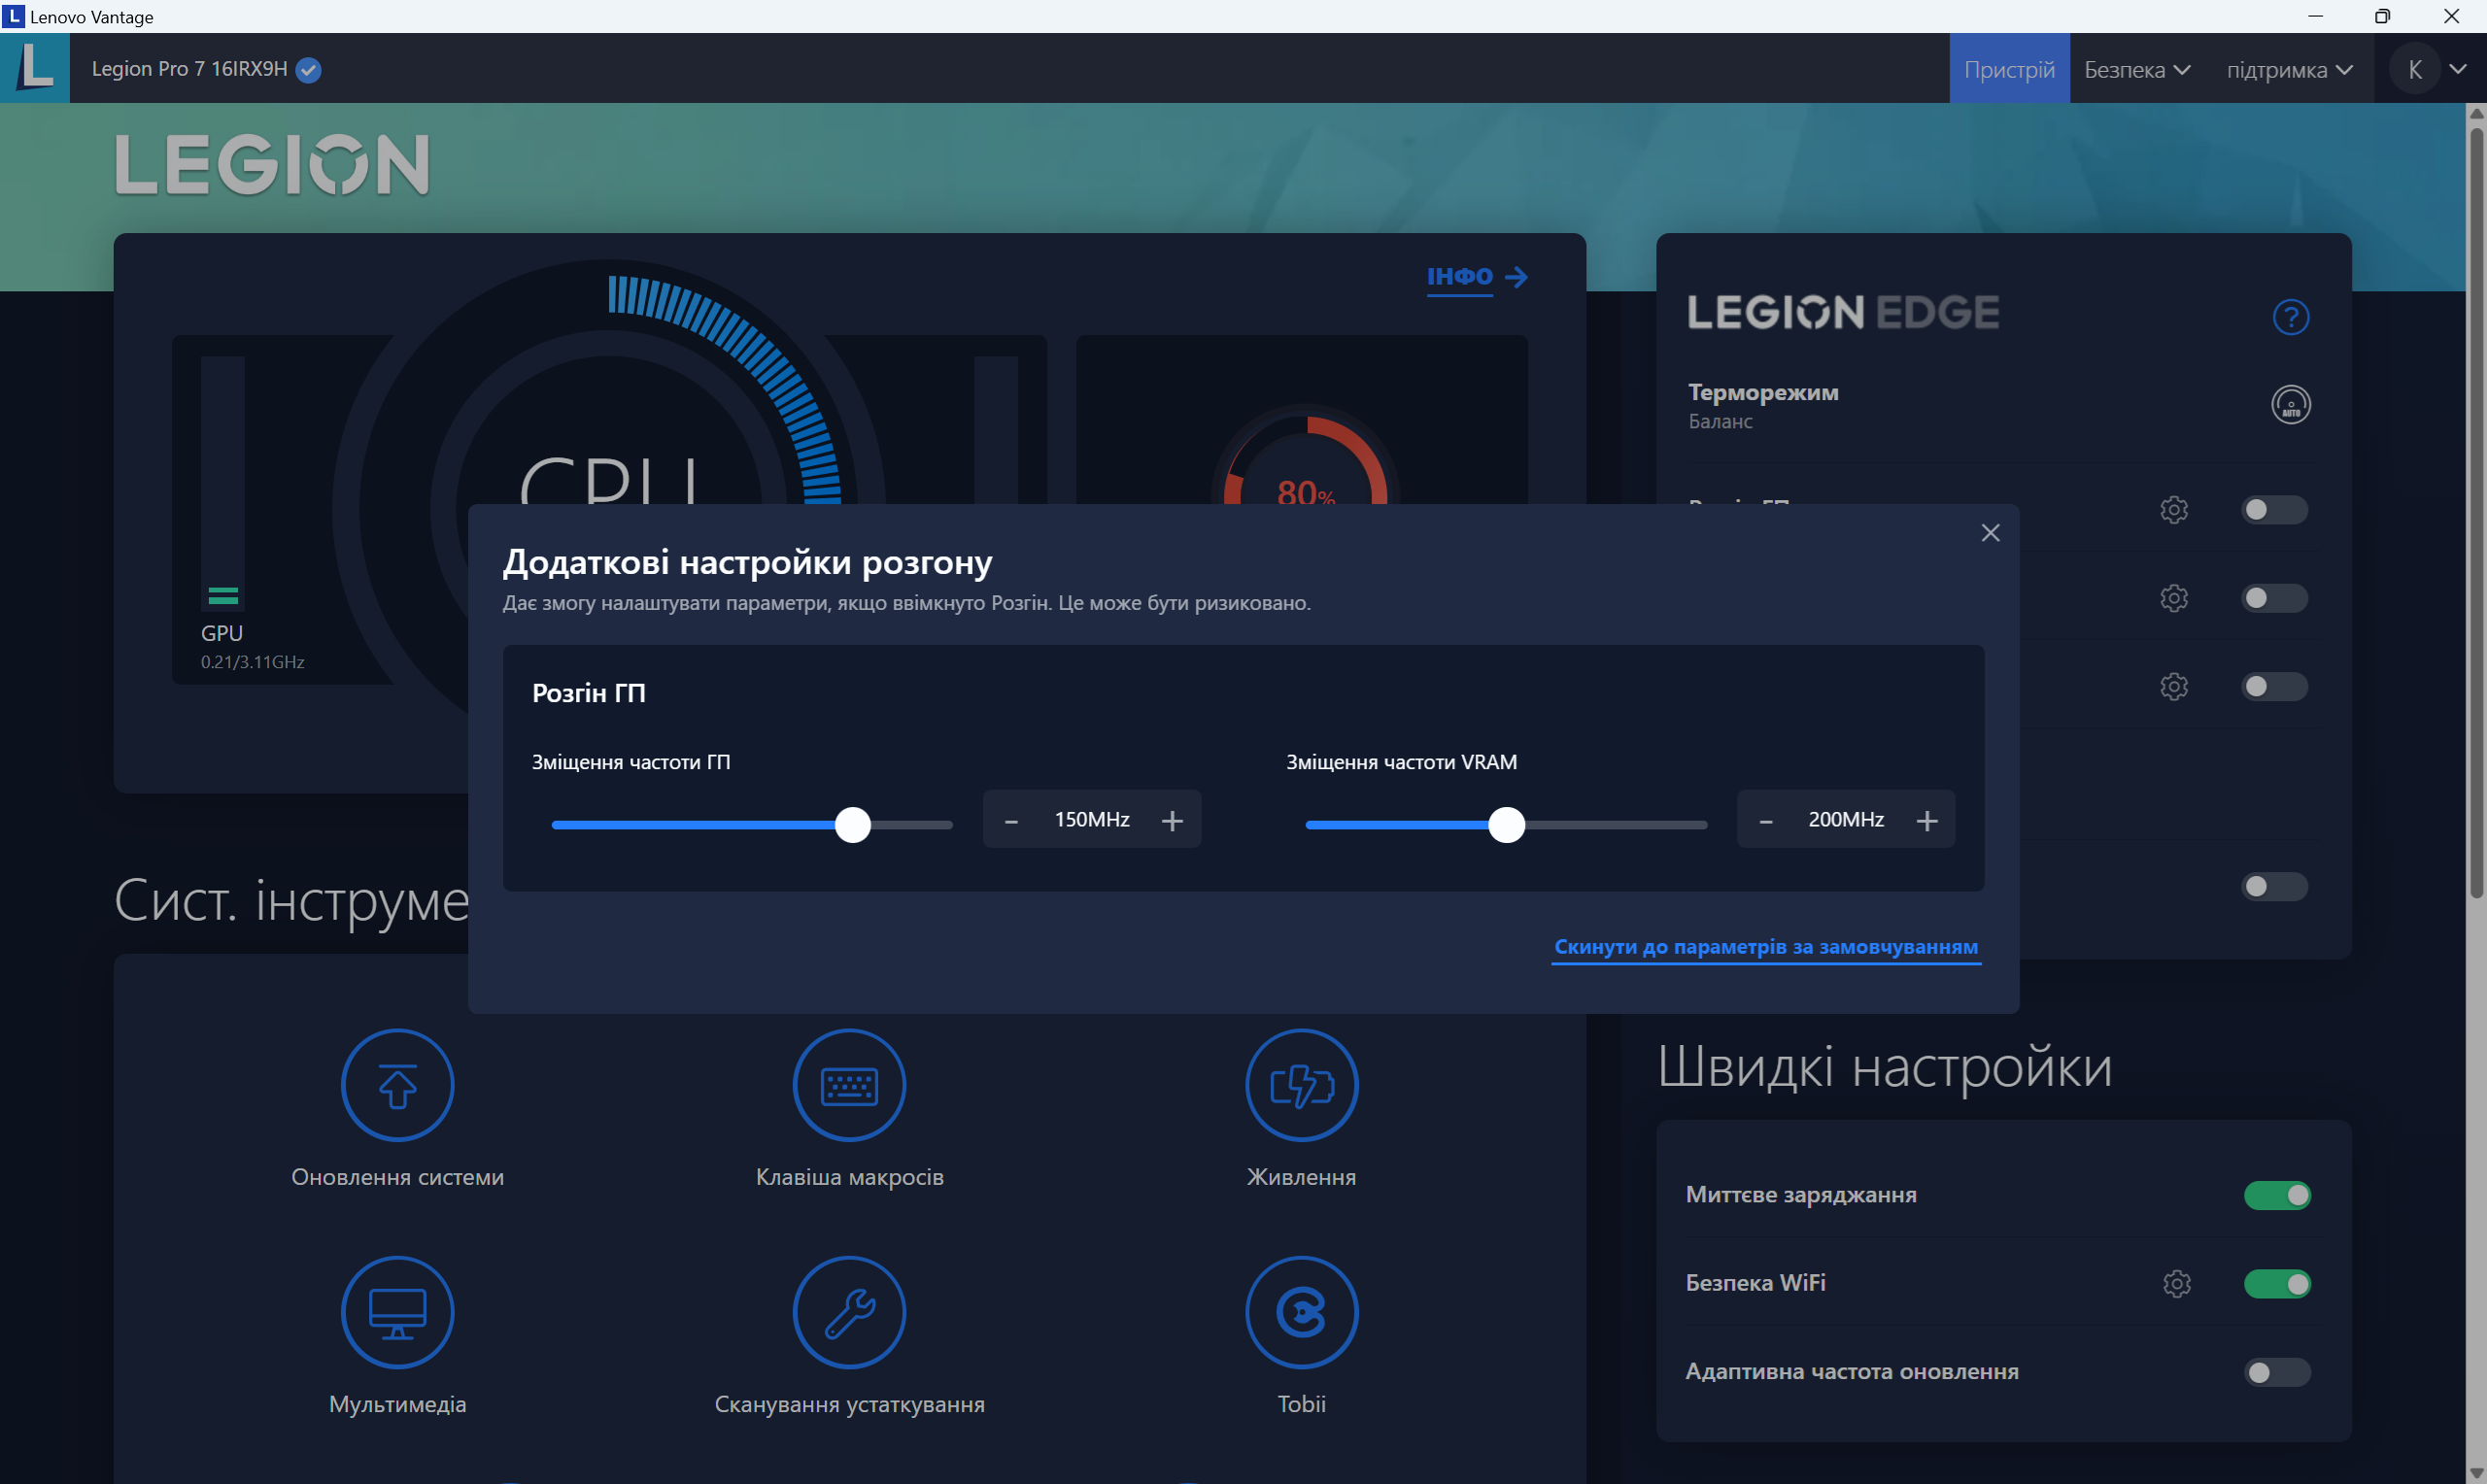
Task: Enable Адаптивна частота оновлення toggle
Action: [x=2276, y=1372]
